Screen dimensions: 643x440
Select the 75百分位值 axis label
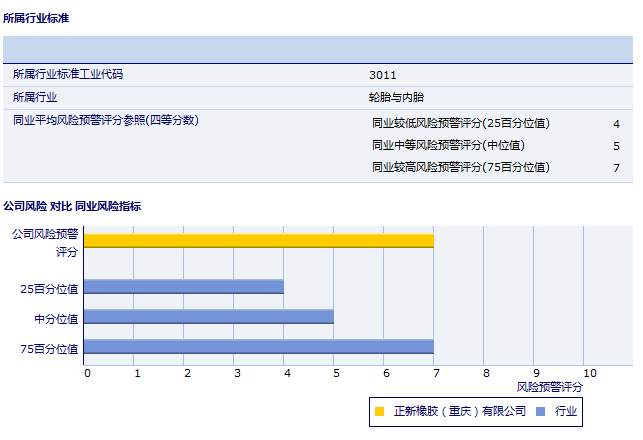pyautogui.click(x=49, y=349)
